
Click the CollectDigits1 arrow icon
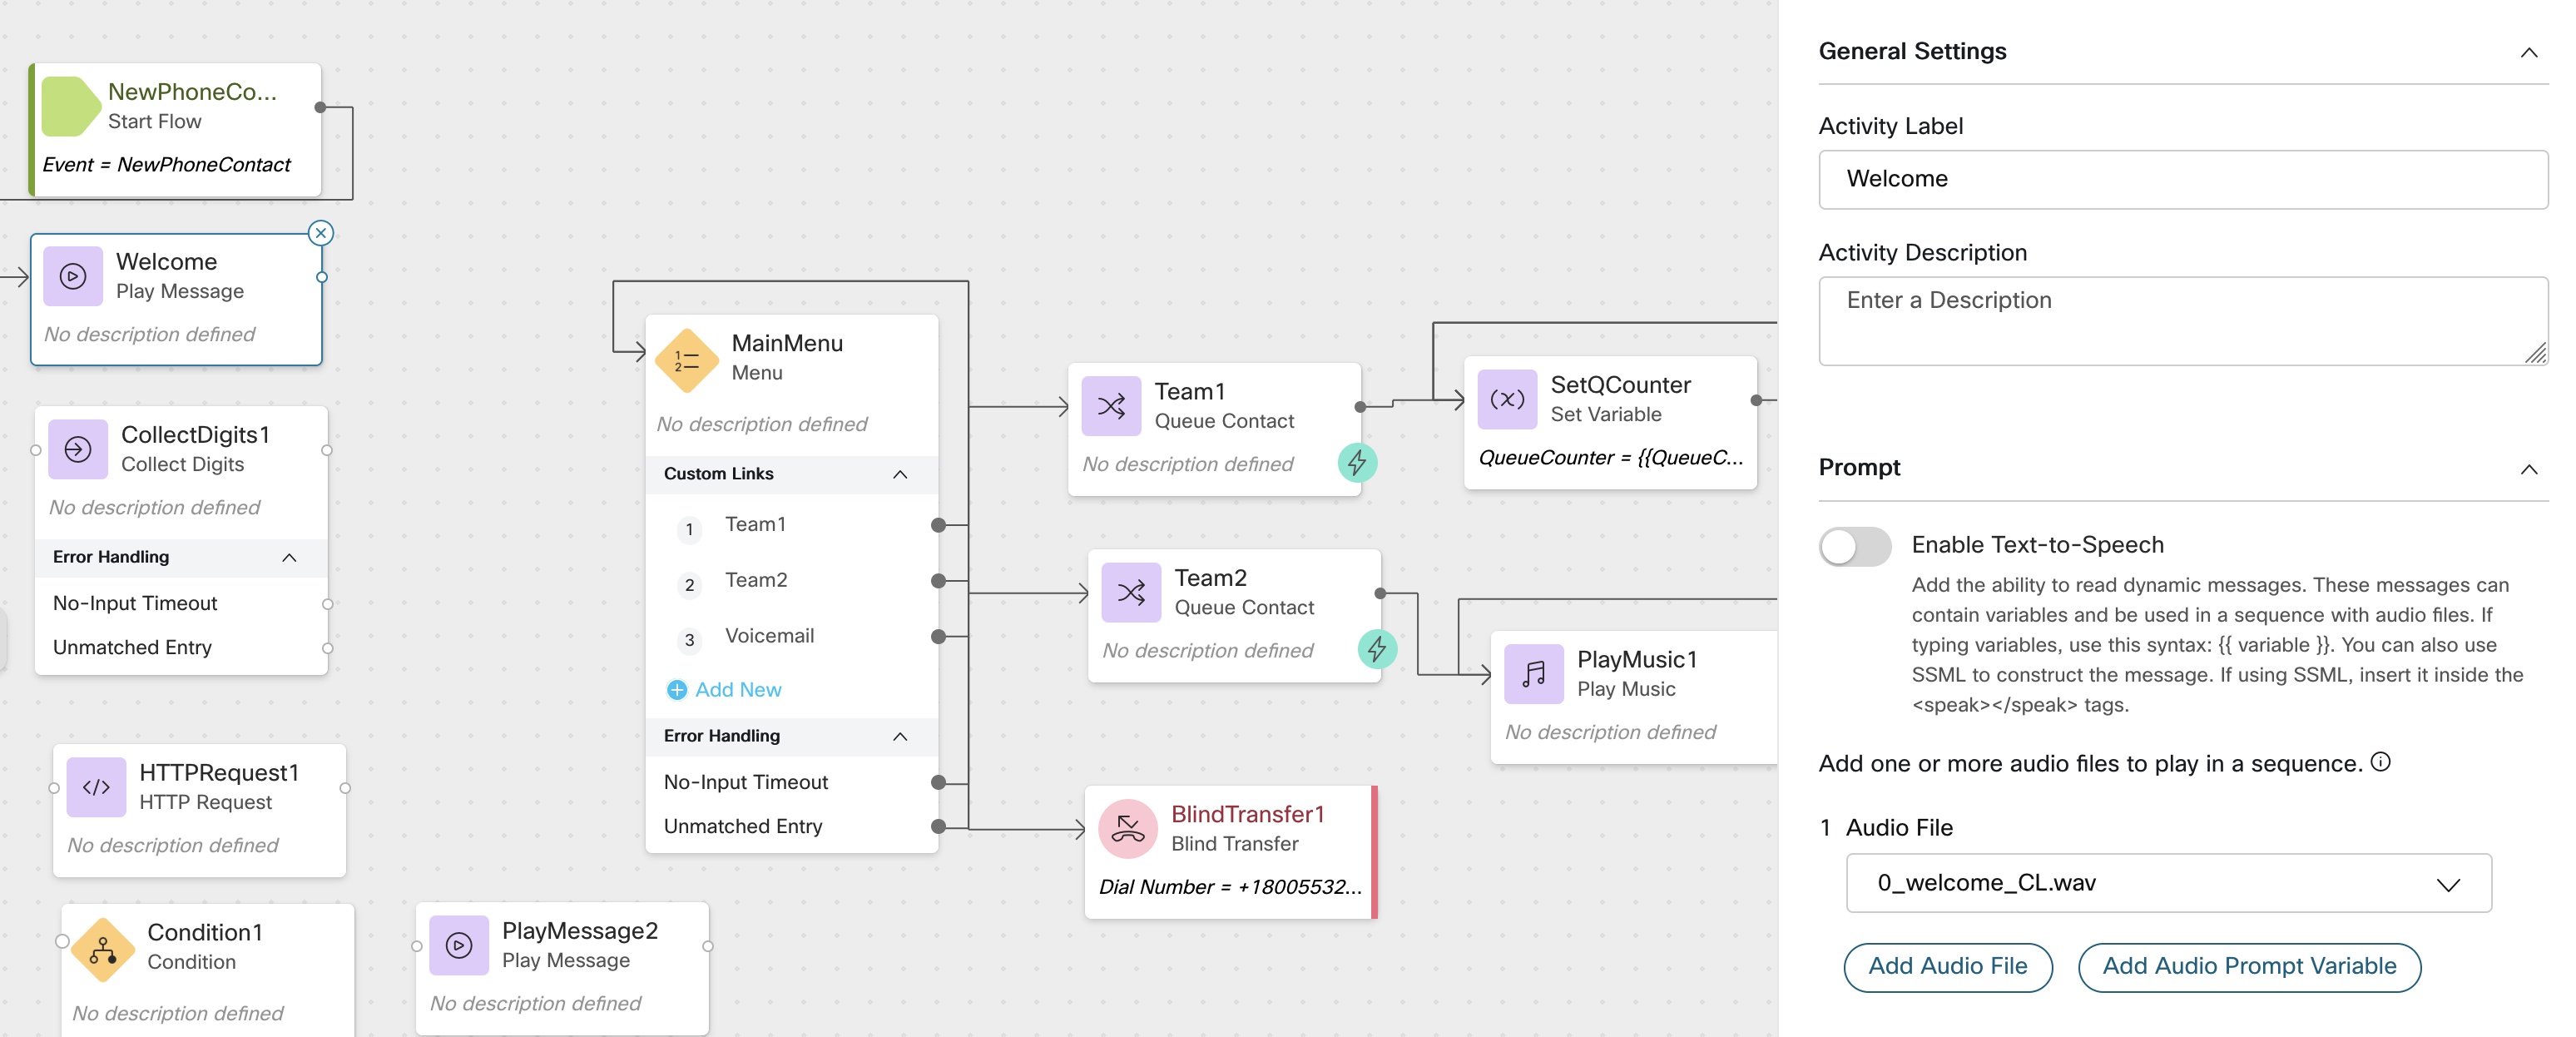tap(78, 450)
